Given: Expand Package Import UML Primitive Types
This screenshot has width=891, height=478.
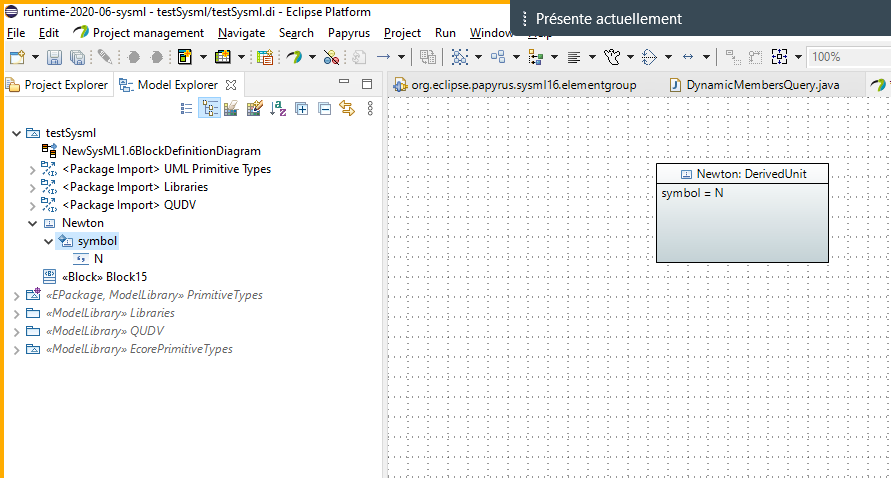Looking at the screenshot, I should click(32, 169).
